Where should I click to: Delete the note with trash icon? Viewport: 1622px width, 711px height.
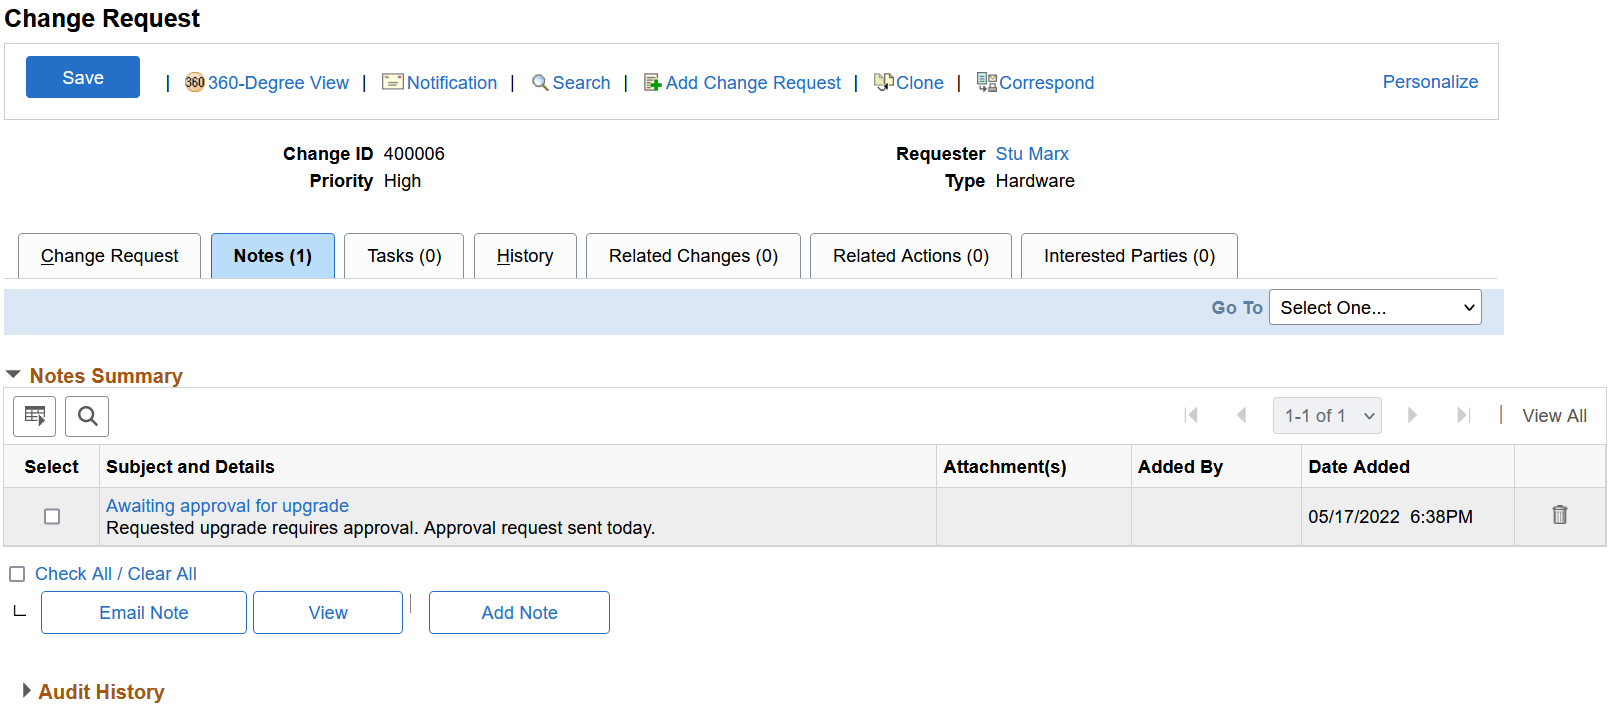pos(1559,515)
